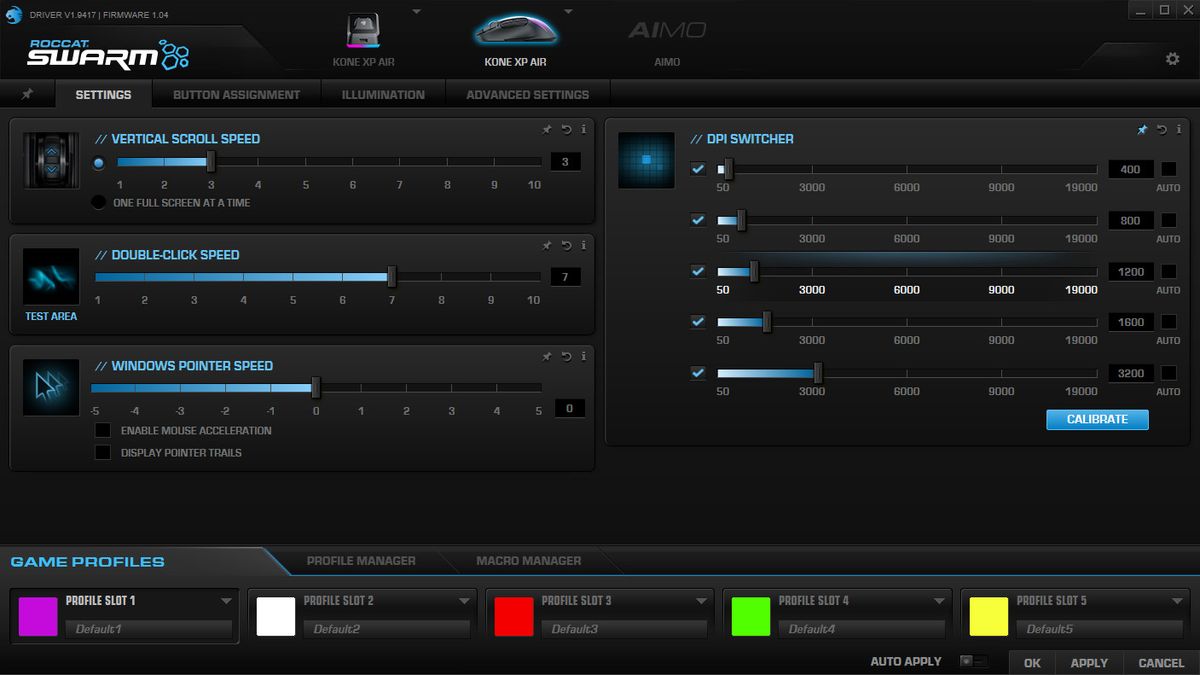Uncheck the 400 DPI level checkbox
Image resolution: width=1200 pixels, height=675 pixels.
pyautogui.click(x=698, y=169)
